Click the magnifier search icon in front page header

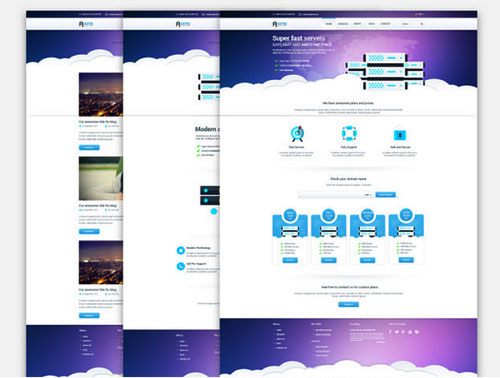tap(421, 24)
